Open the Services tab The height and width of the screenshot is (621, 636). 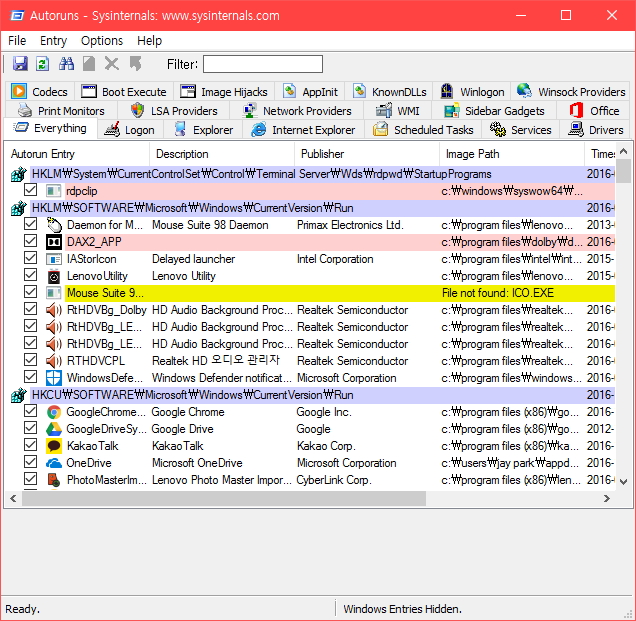click(x=521, y=130)
